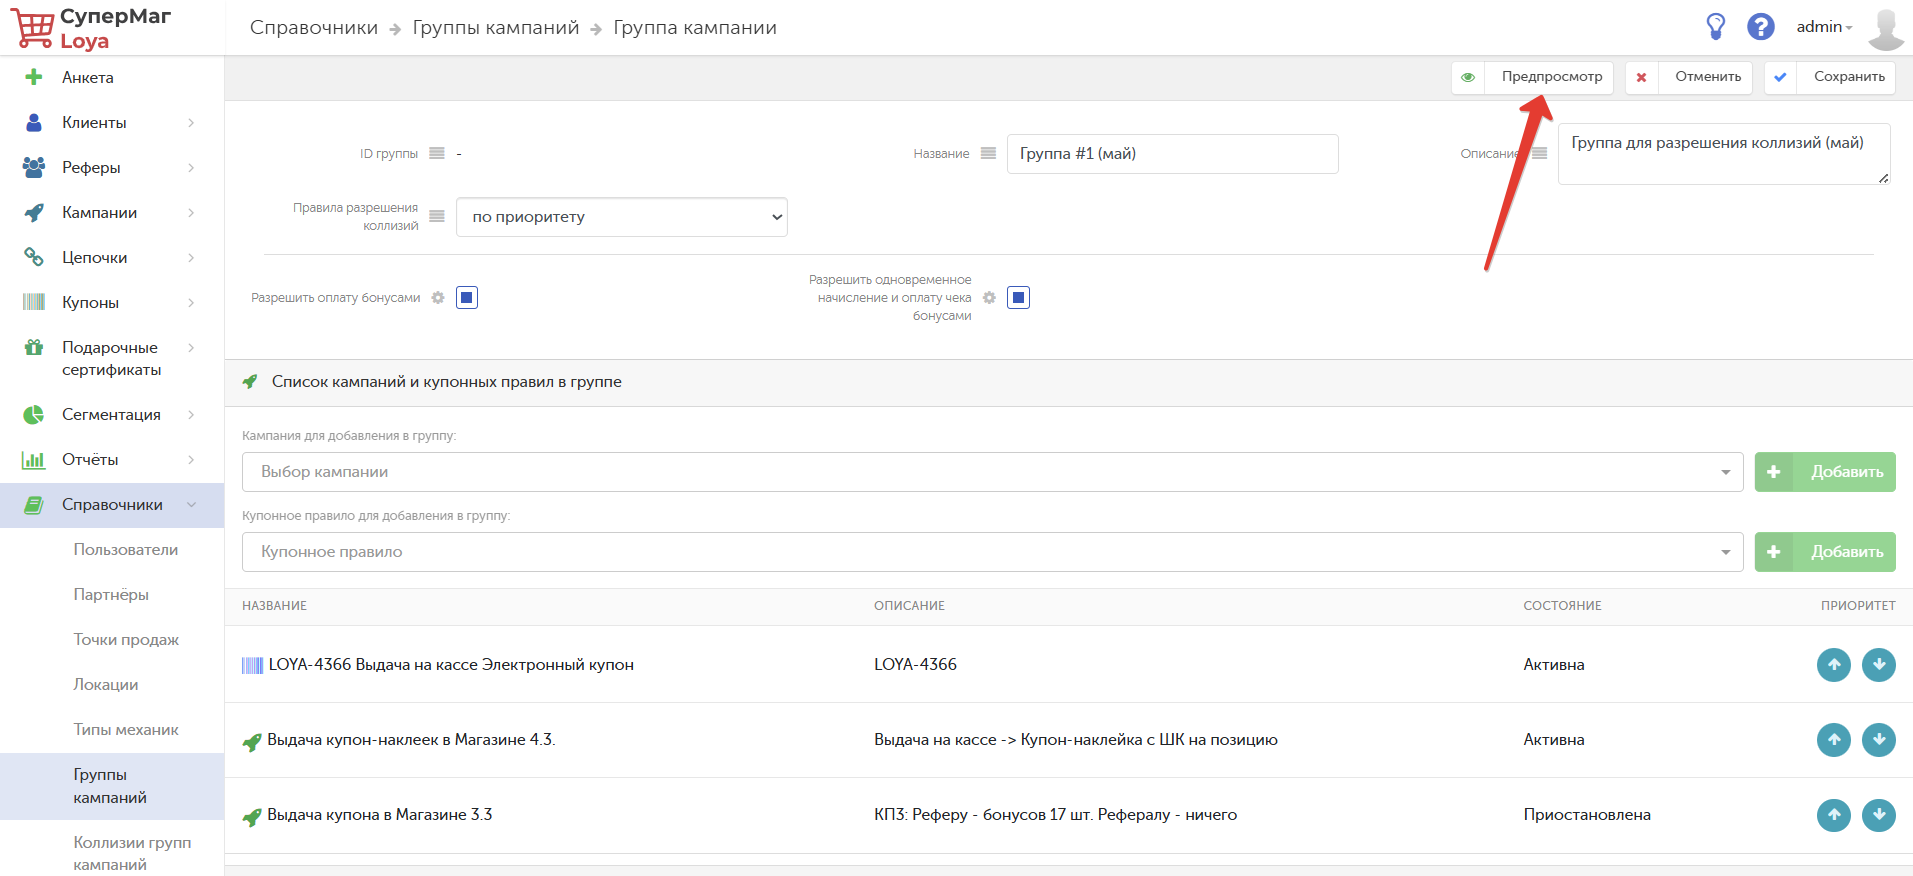
Task: Open Пользователи in sidebar
Action: pyautogui.click(x=126, y=550)
